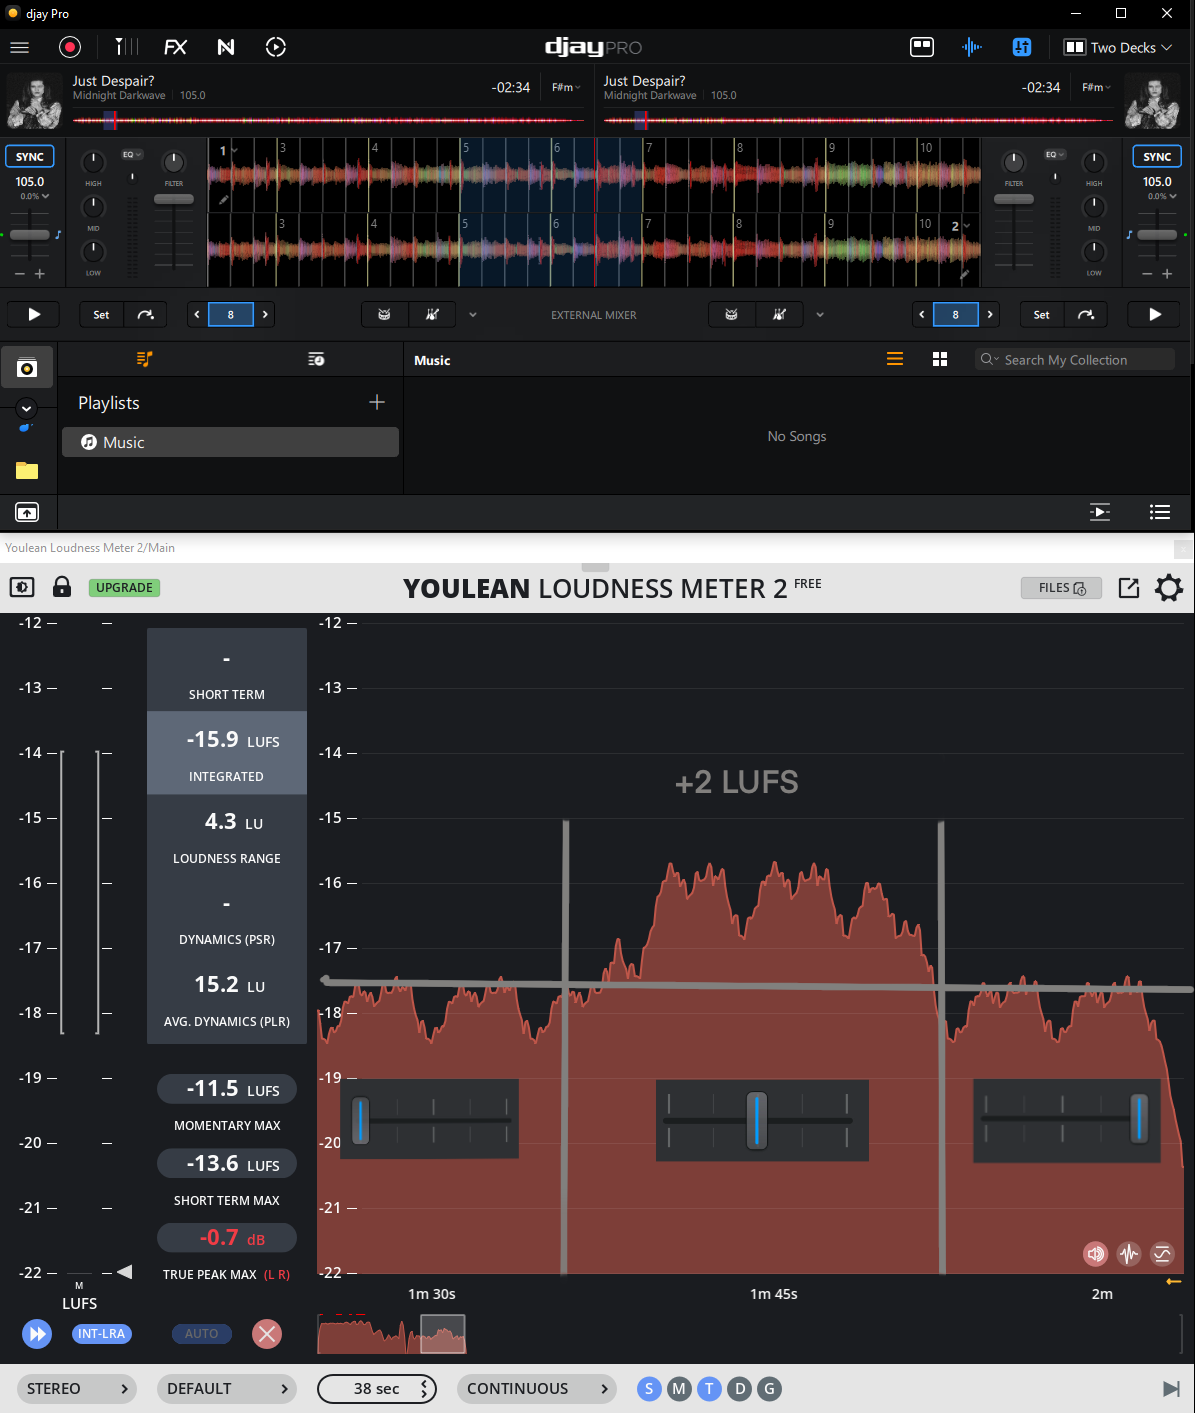The height and width of the screenshot is (1413, 1195).
Task: Click the Search My Collection field
Action: (x=1075, y=360)
